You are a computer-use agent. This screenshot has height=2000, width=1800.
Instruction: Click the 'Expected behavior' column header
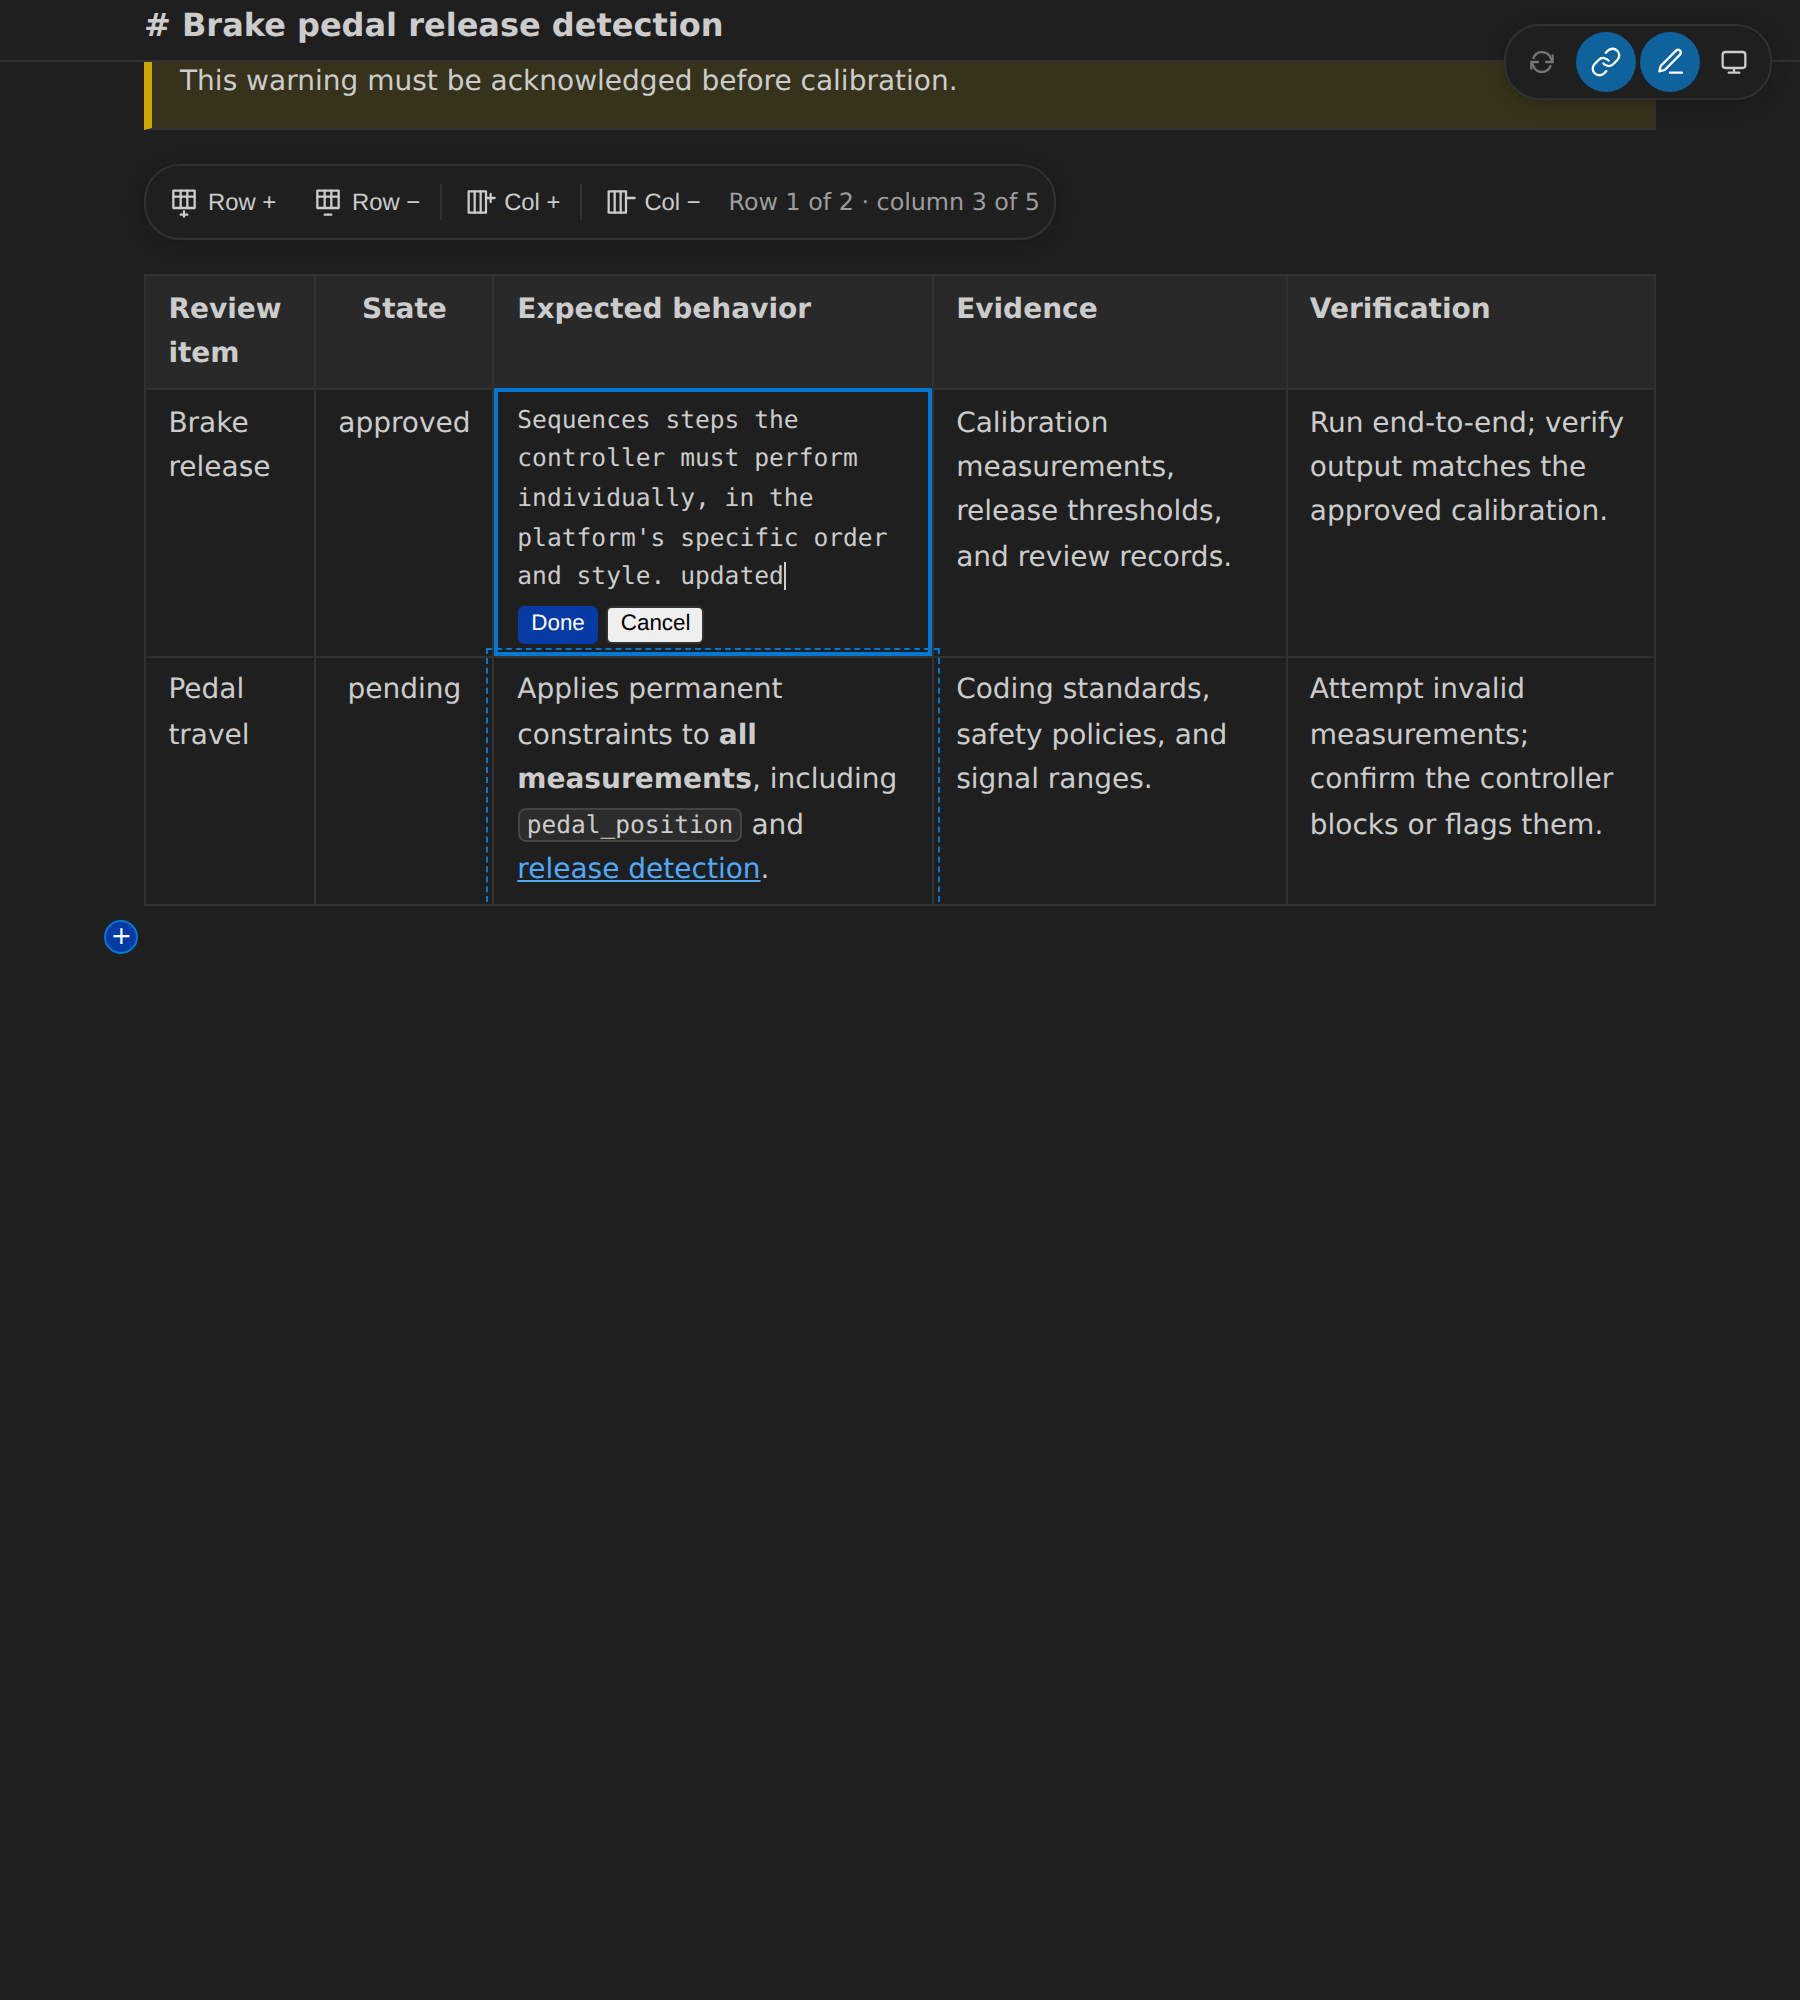tap(713, 332)
